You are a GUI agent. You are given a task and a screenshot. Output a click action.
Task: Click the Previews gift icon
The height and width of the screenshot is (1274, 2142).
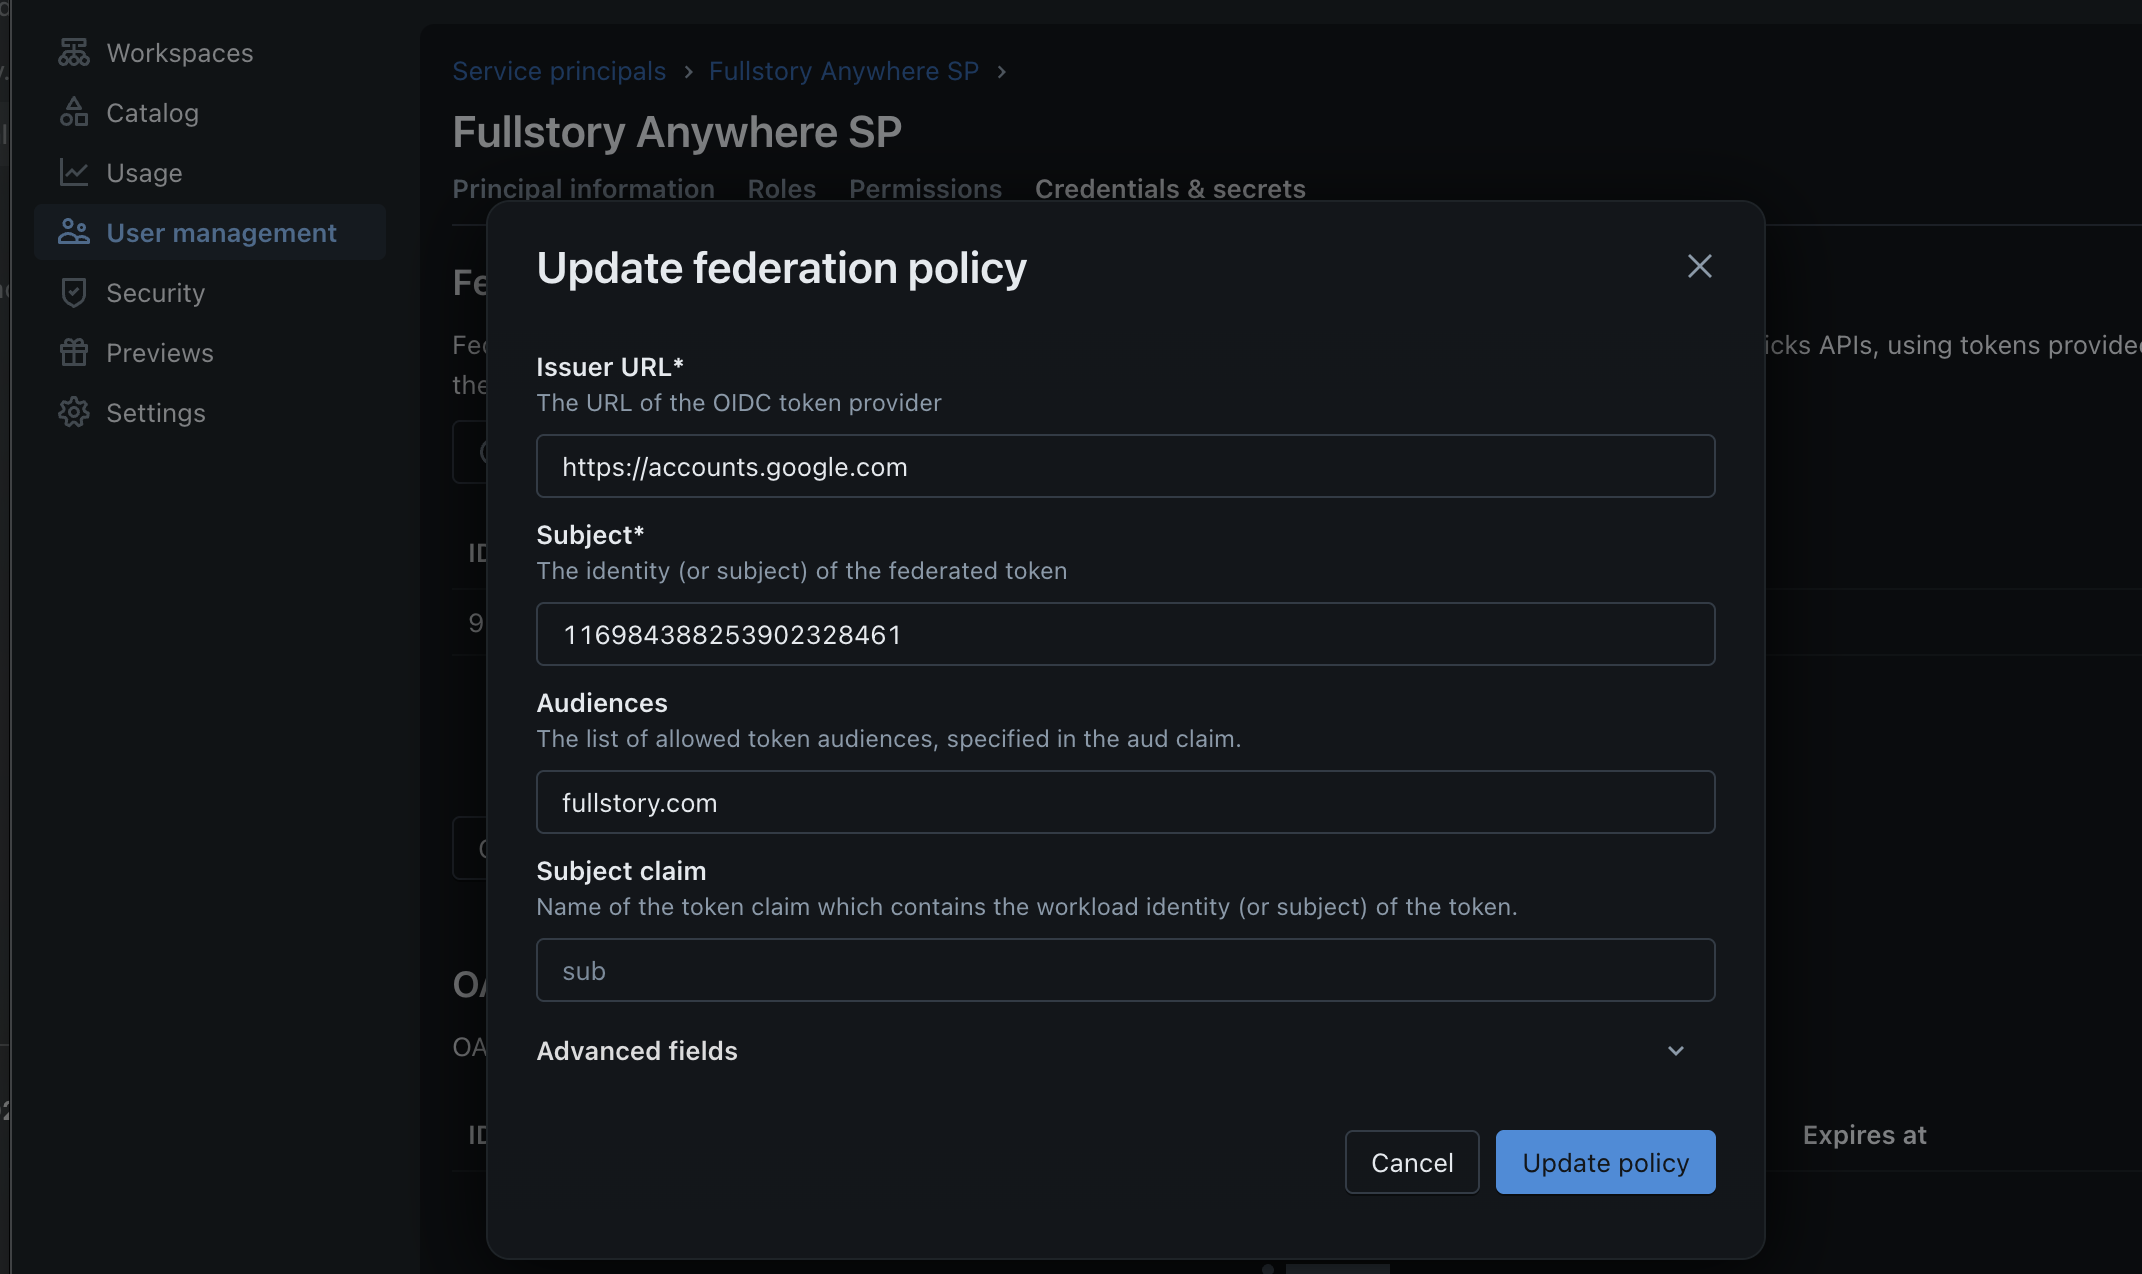[x=73, y=352]
